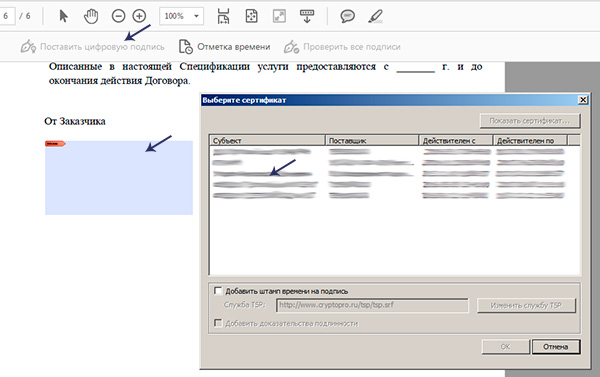This screenshot has width=600, height=377.
Task: Enable Добавить штамп времени на подпись checkbox
Action: pyautogui.click(x=218, y=291)
